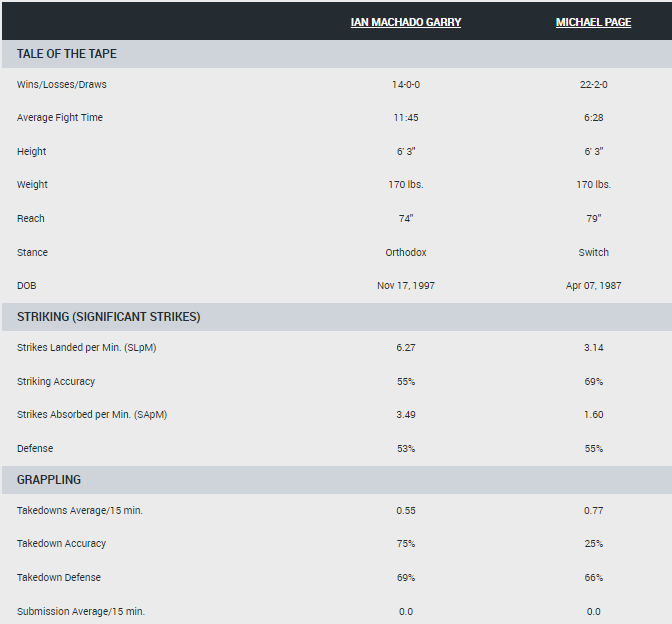Click the Grappling section header

[49, 480]
